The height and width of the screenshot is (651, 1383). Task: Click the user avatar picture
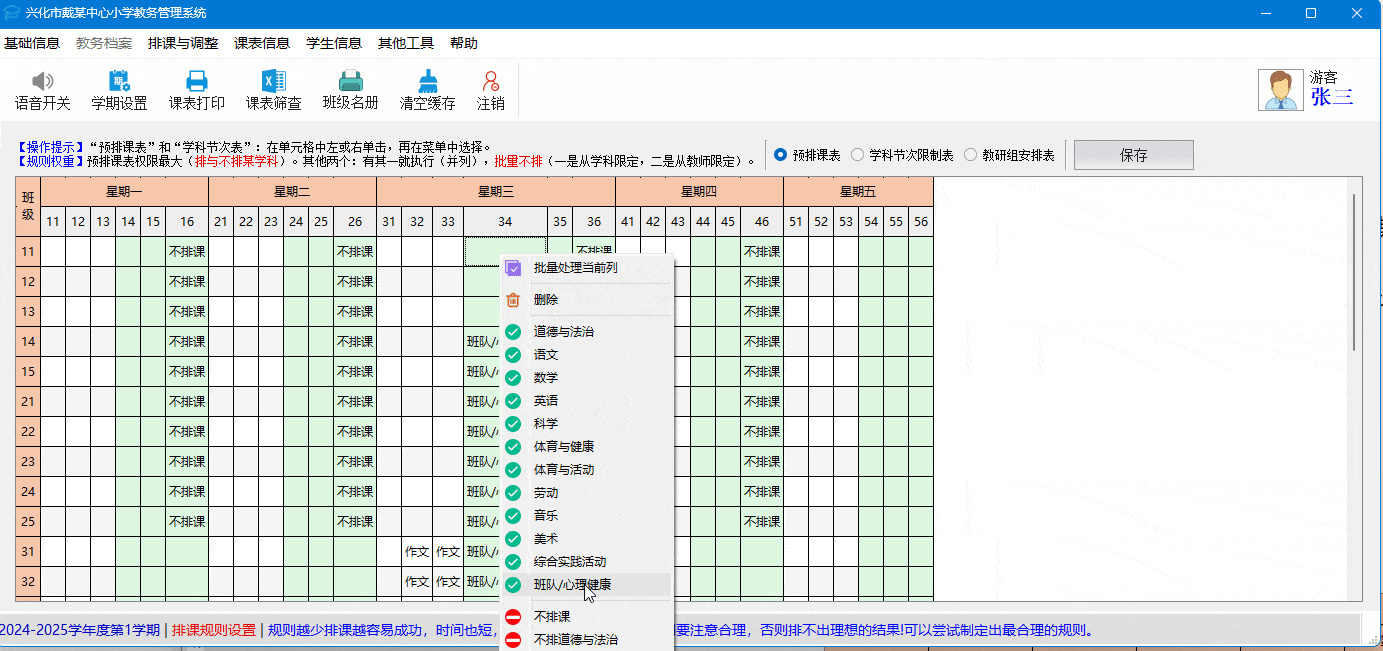(1280, 90)
